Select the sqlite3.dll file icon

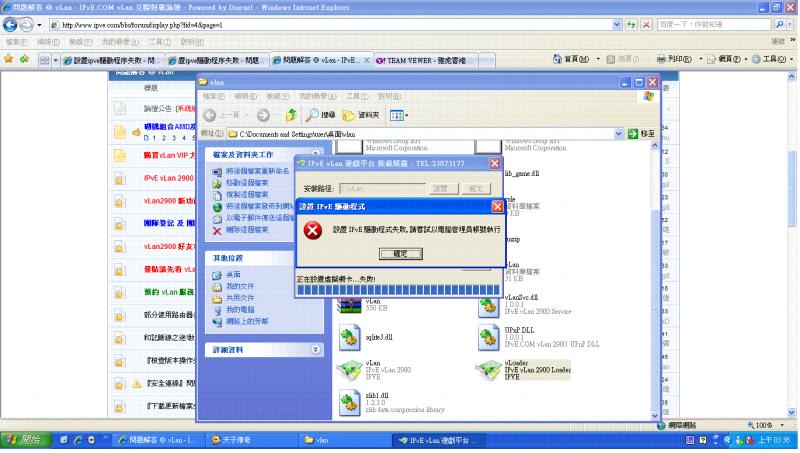349,338
